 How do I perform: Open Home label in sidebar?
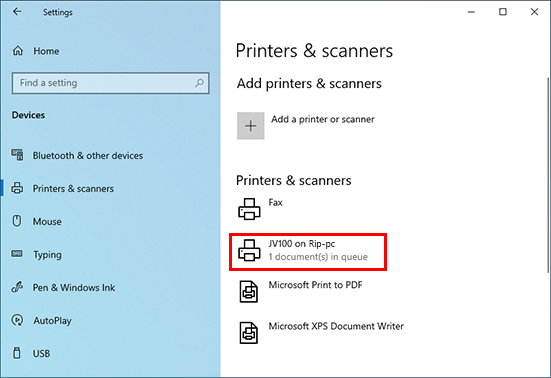click(46, 51)
